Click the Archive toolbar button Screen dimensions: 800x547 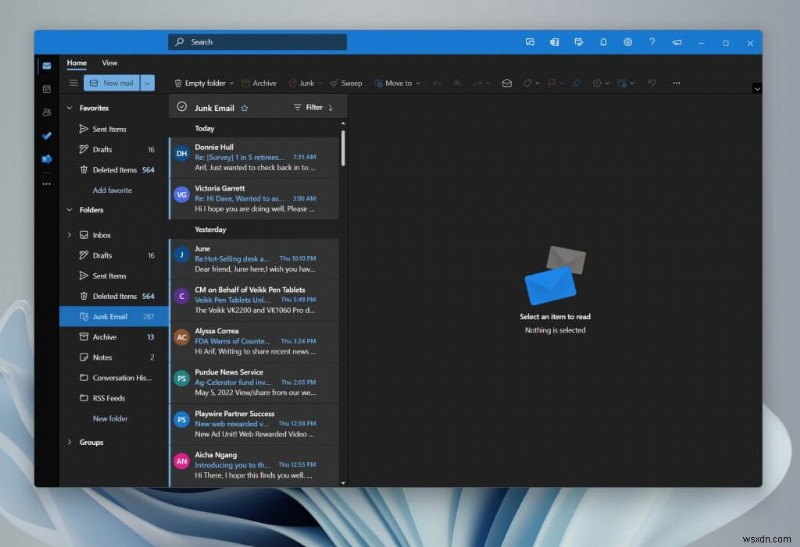[x=259, y=83]
